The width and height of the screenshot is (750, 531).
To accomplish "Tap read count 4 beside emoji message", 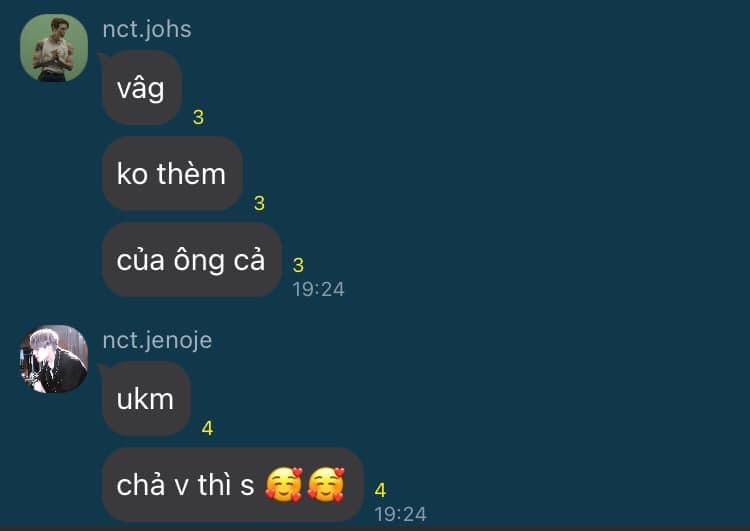I will 380,490.
